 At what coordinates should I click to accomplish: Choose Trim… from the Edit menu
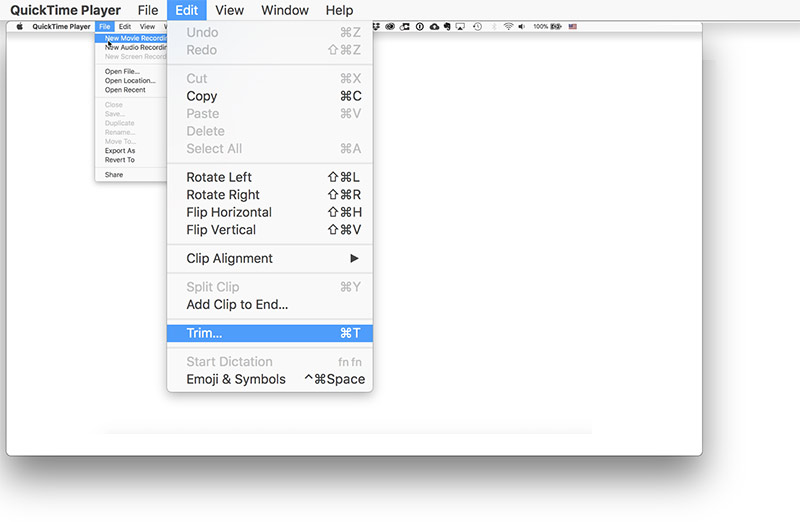pyautogui.click(x=270, y=333)
